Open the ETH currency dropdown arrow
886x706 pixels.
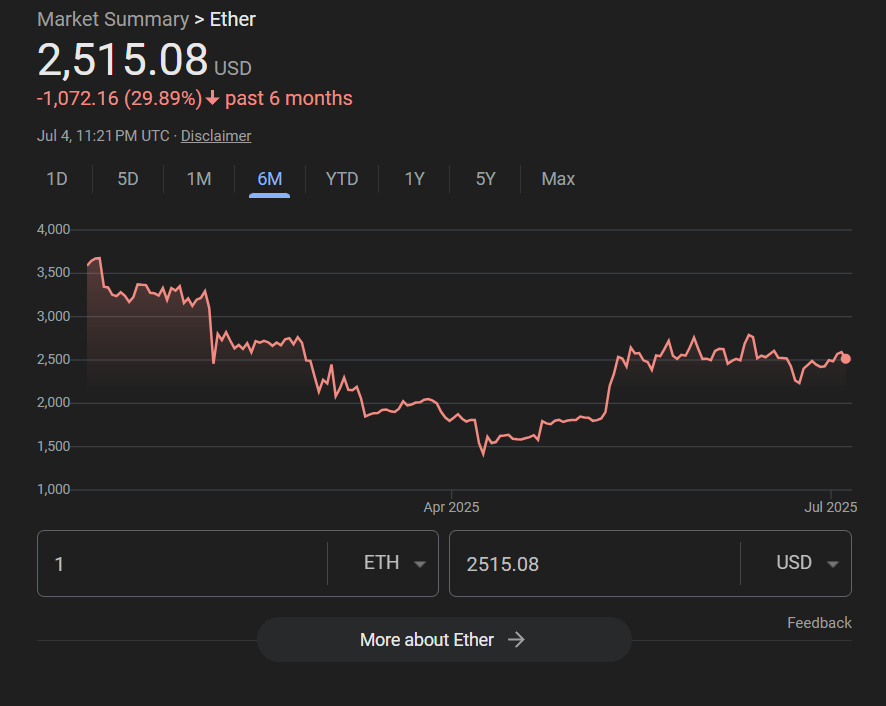420,564
